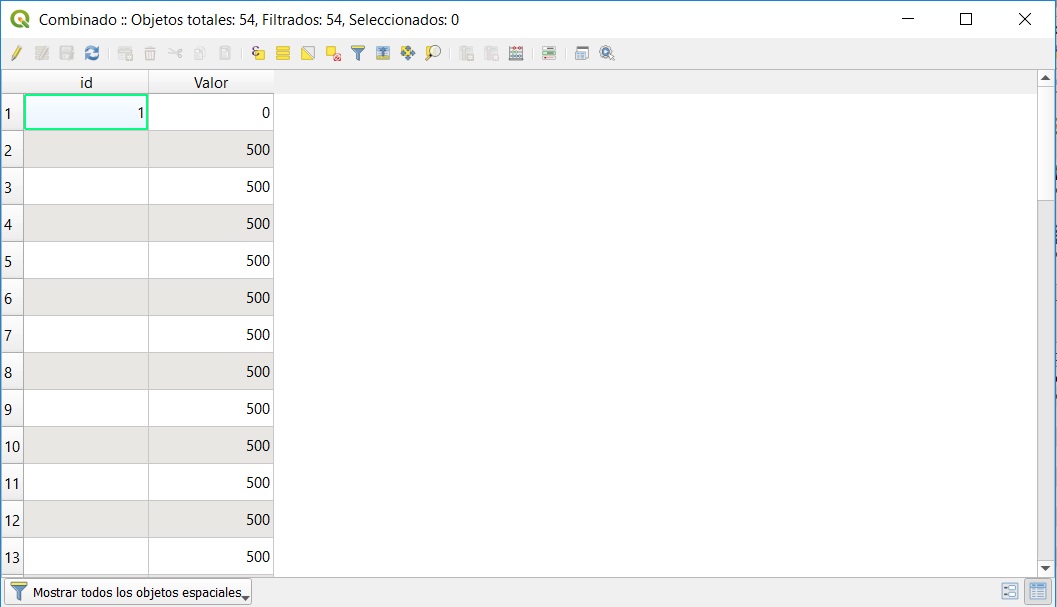1057x607 pixels.
Task: Select row 5 via its row header
Action: (x=12, y=261)
